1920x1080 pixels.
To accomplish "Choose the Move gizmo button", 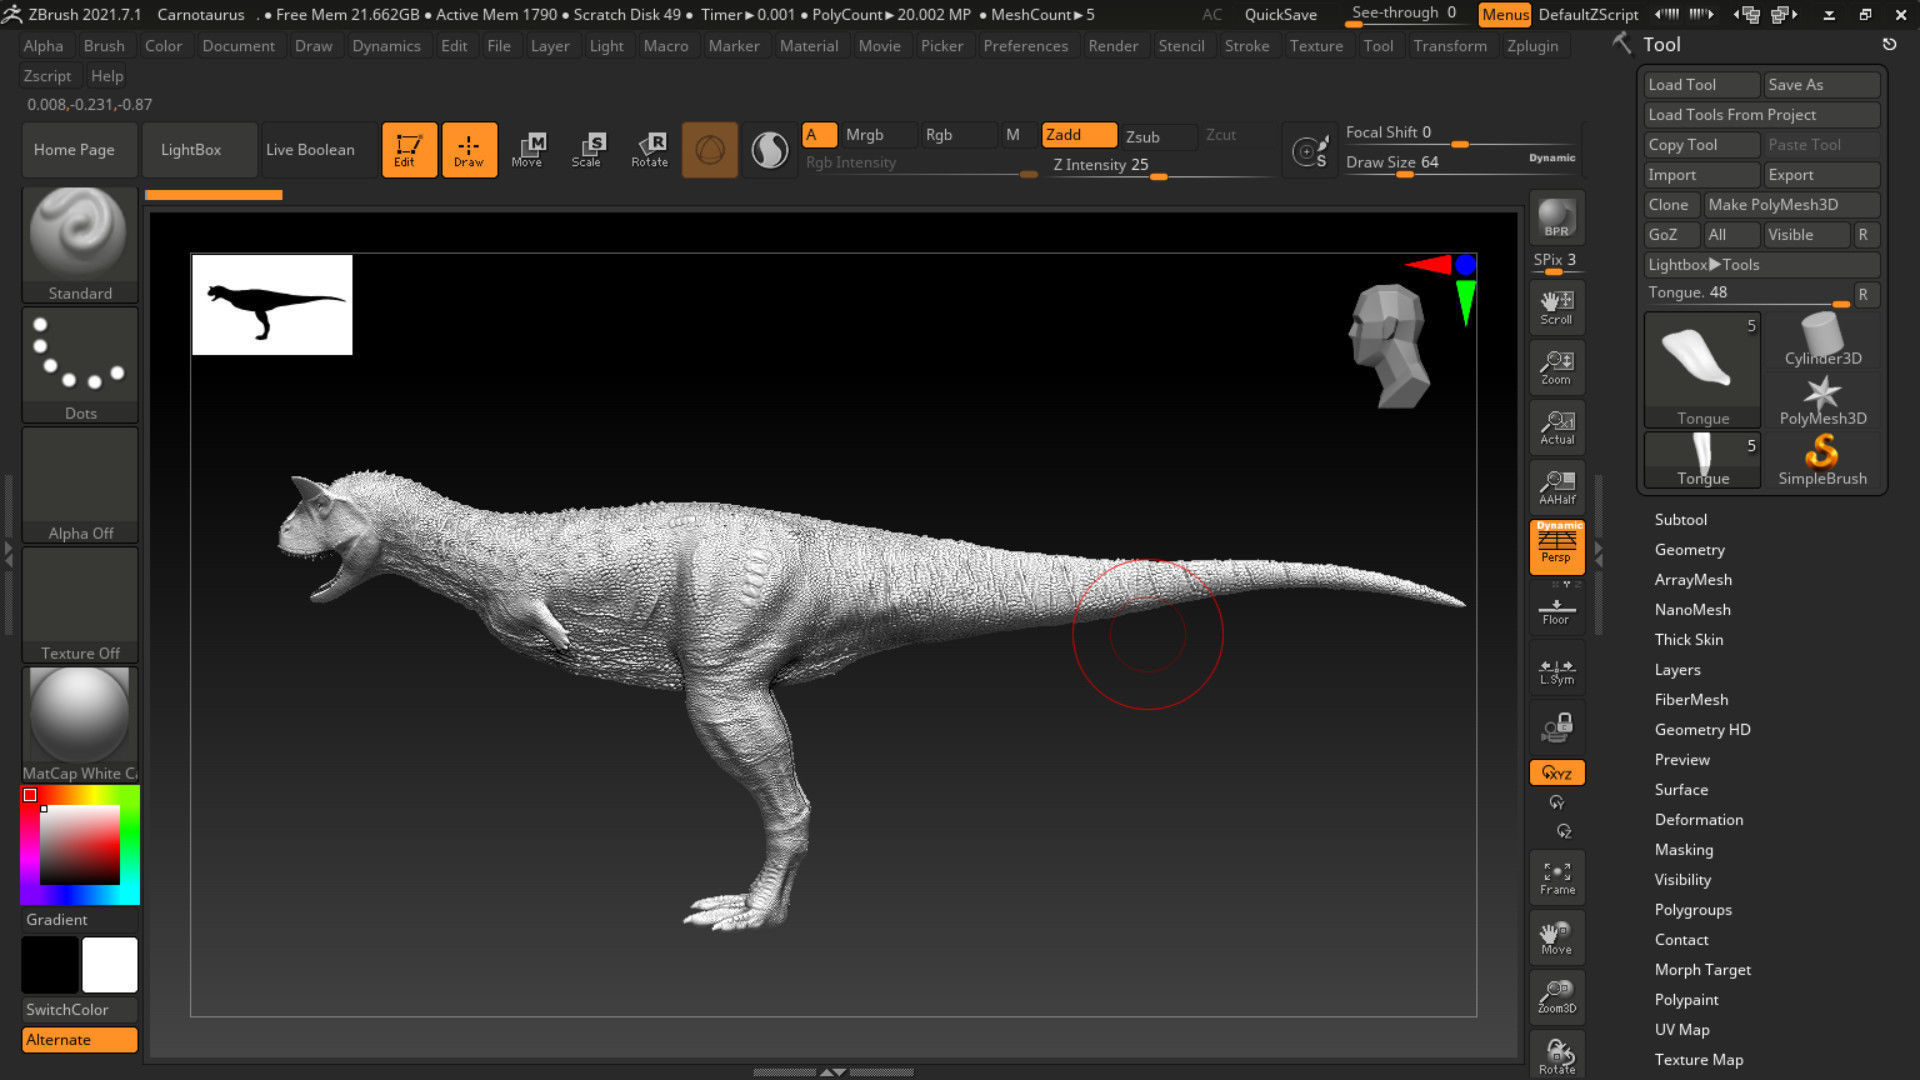I will click(528, 150).
